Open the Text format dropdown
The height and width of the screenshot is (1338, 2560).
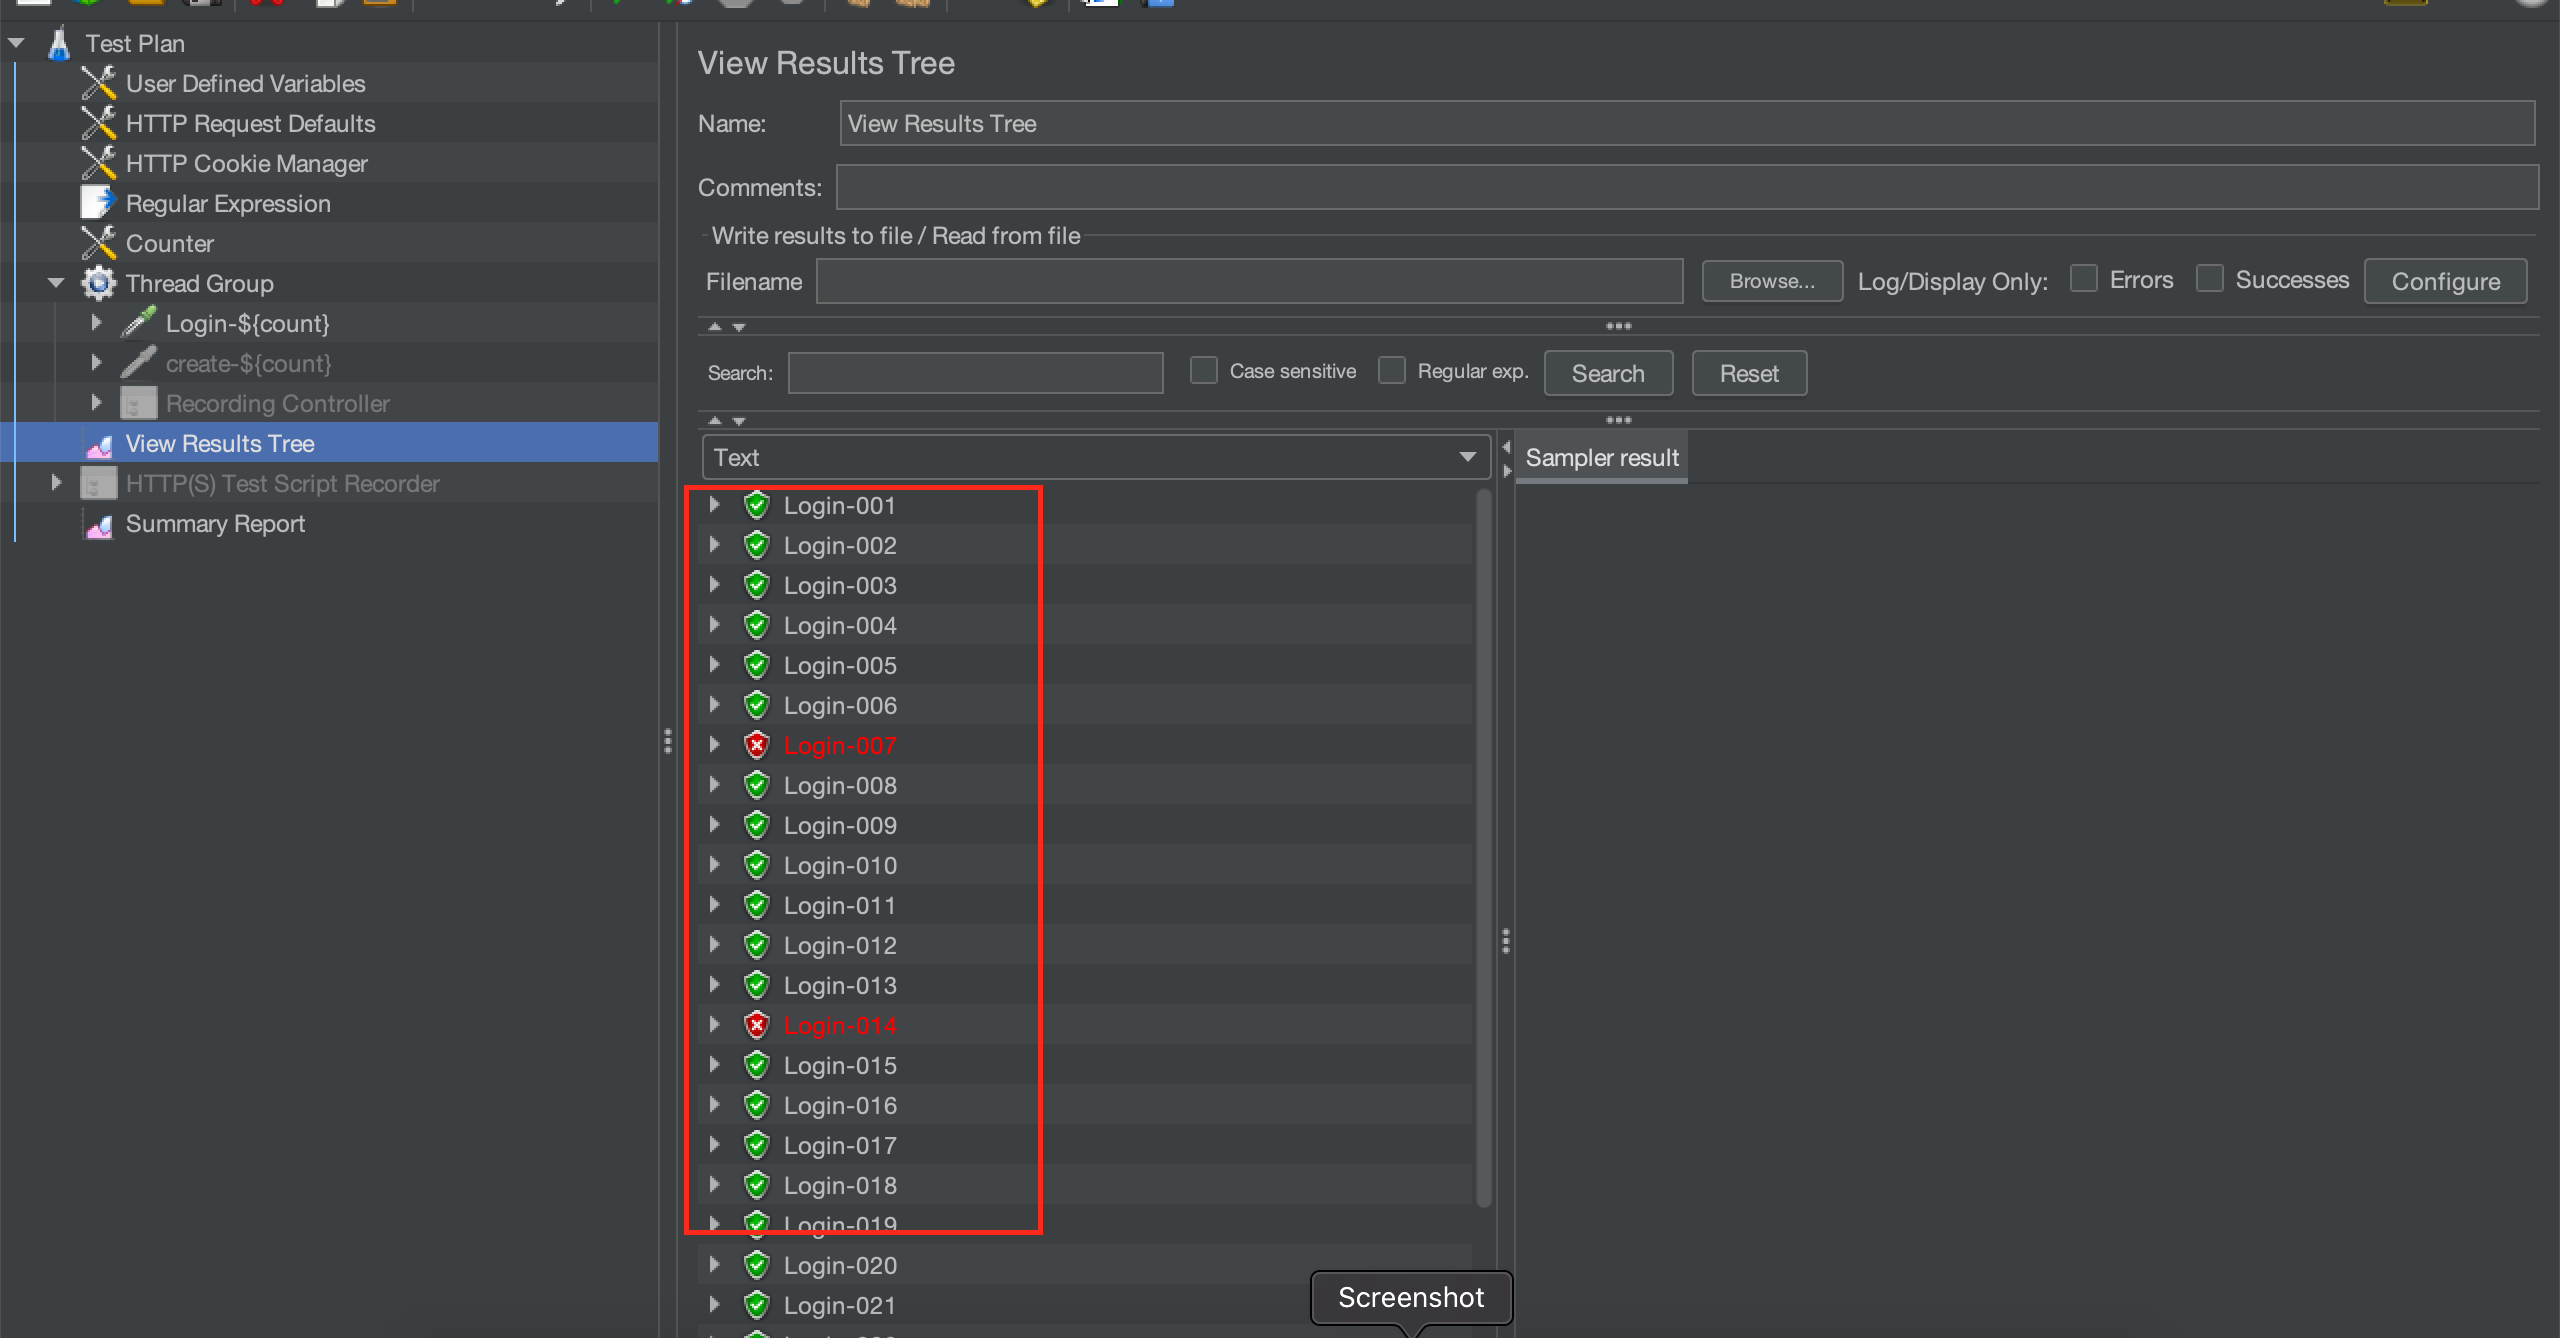tap(1468, 456)
